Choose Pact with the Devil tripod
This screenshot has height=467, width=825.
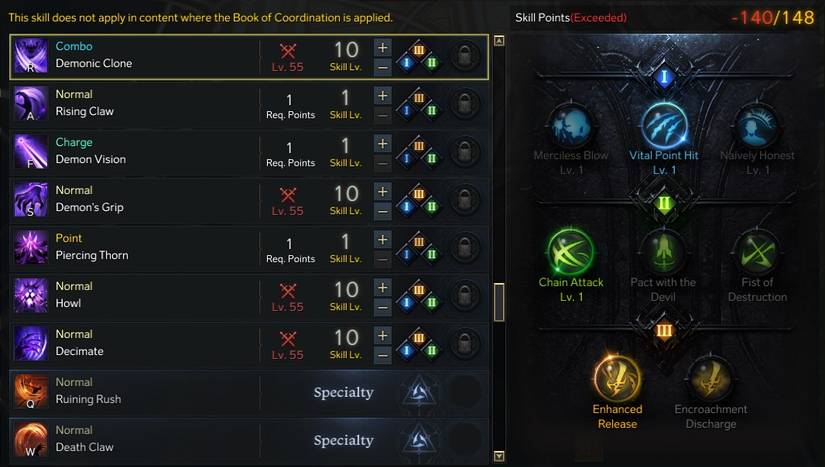[x=662, y=252]
